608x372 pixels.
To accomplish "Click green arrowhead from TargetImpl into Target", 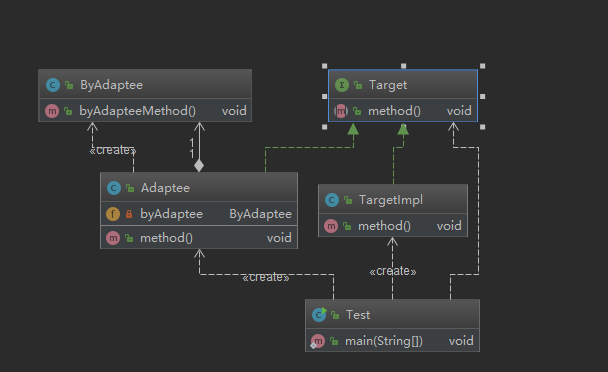I will point(403,129).
